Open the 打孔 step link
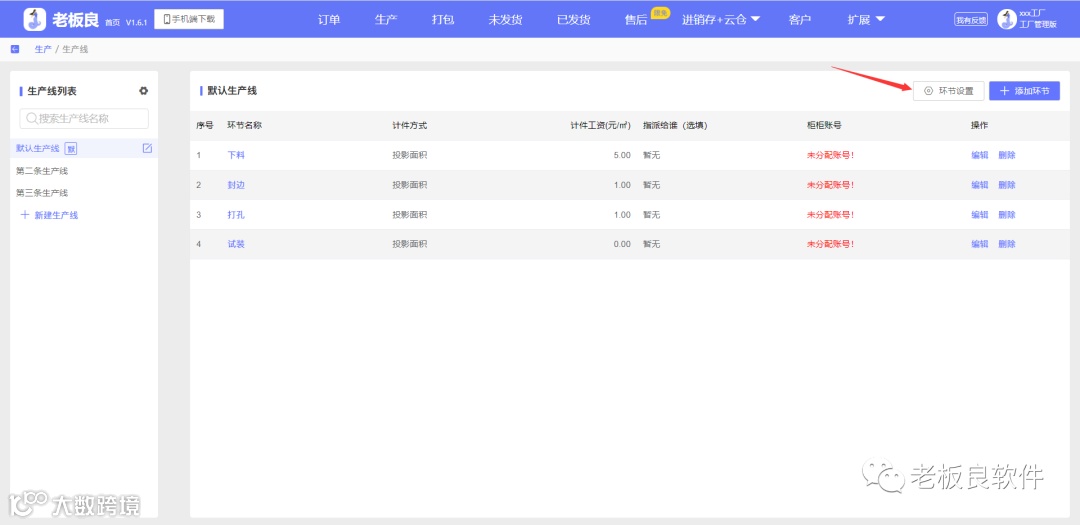 tap(236, 214)
